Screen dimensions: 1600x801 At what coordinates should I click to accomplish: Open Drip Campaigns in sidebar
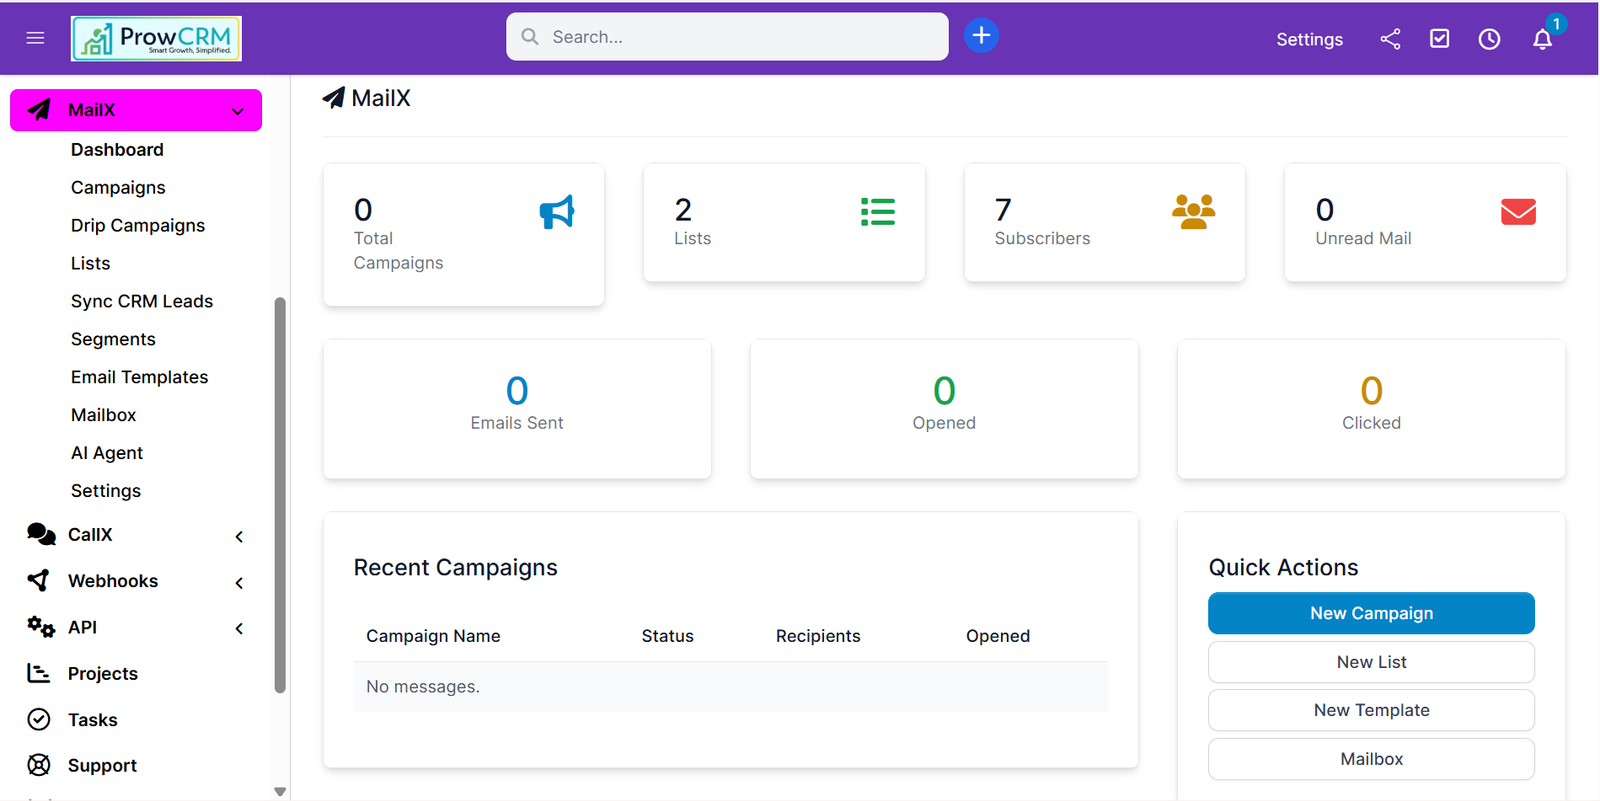pyautogui.click(x=138, y=225)
